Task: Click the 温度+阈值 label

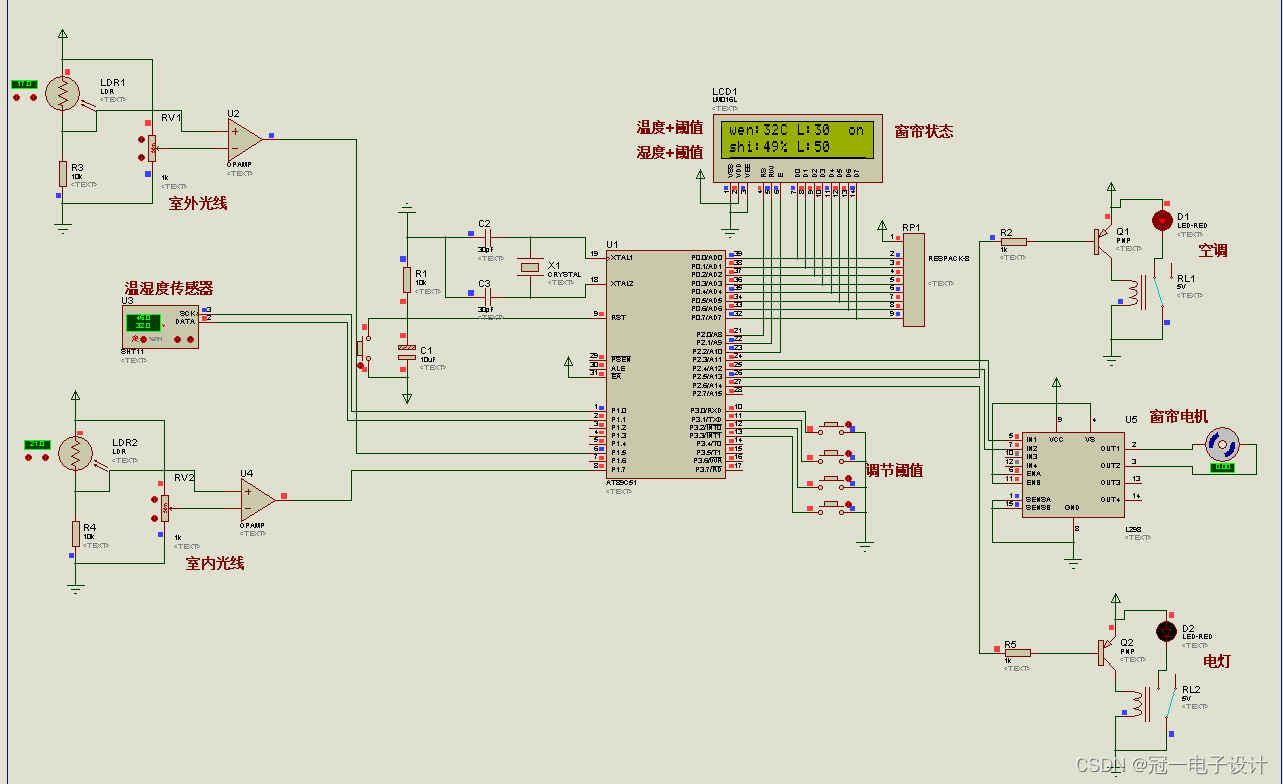Action: click(x=670, y=128)
